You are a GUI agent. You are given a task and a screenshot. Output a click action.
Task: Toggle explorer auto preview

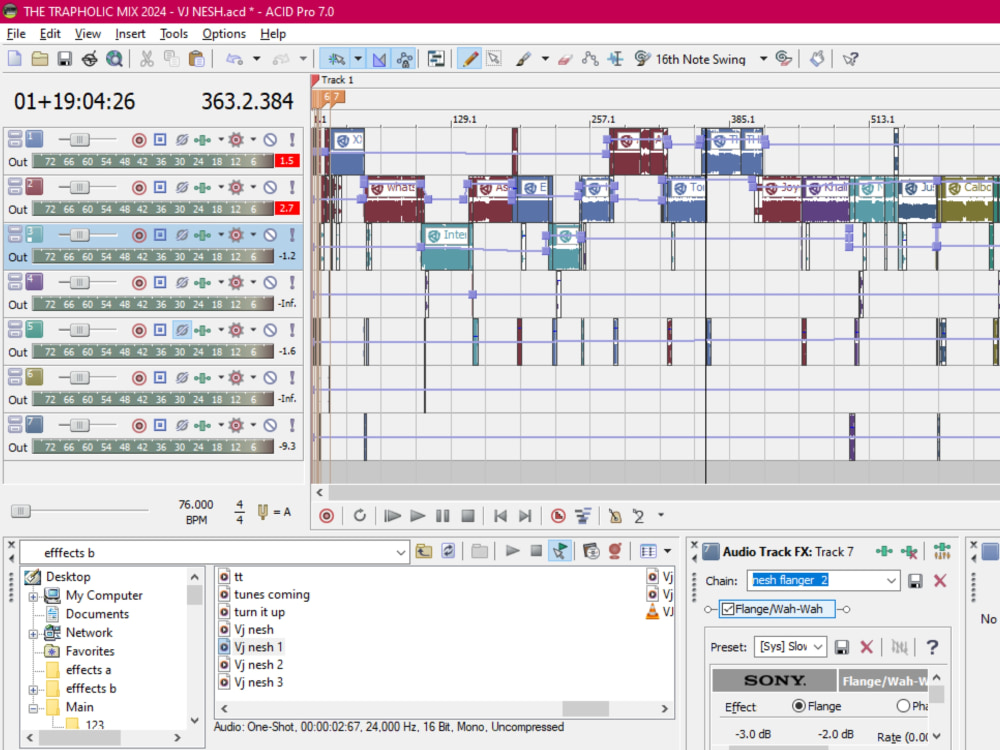[x=559, y=552]
